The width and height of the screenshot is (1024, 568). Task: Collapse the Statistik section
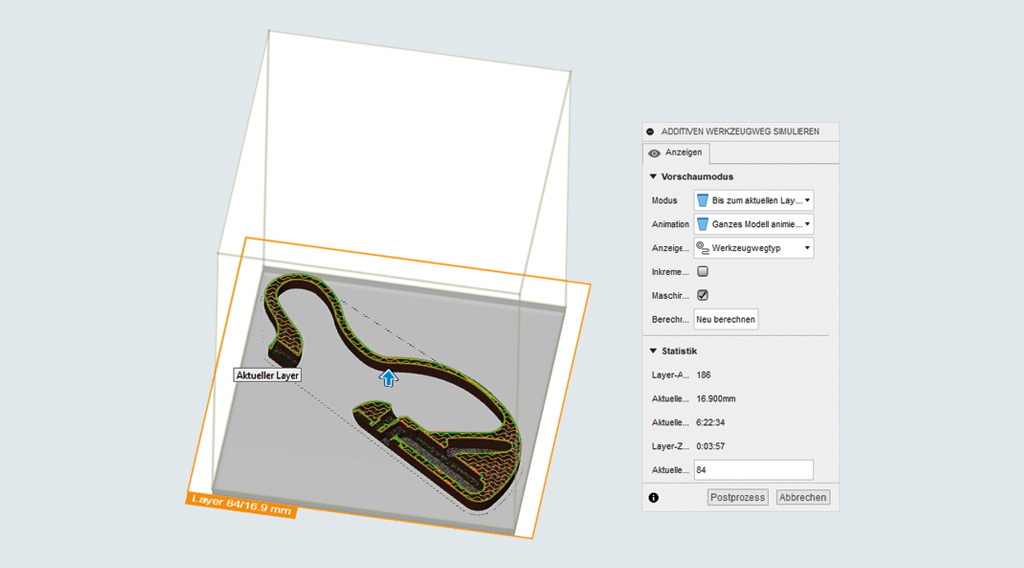click(653, 351)
